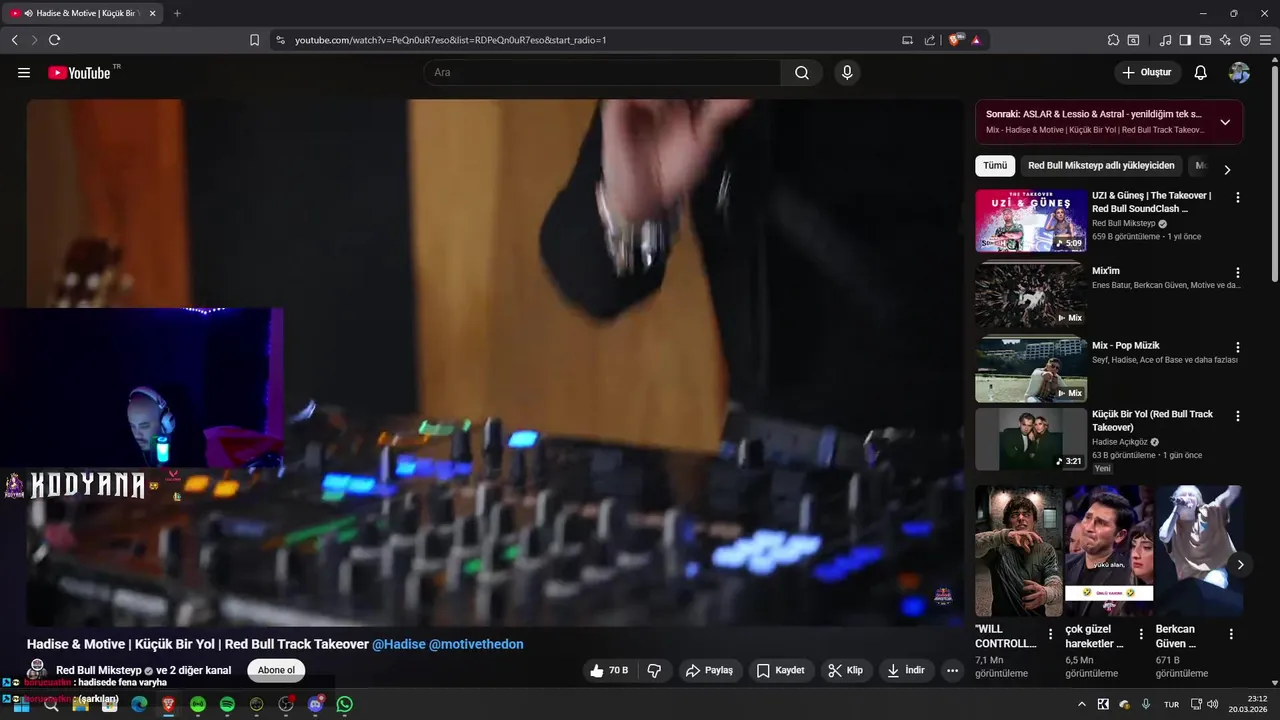
Task: Focus the Ara search input field
Action: click(x=603, y=73)
